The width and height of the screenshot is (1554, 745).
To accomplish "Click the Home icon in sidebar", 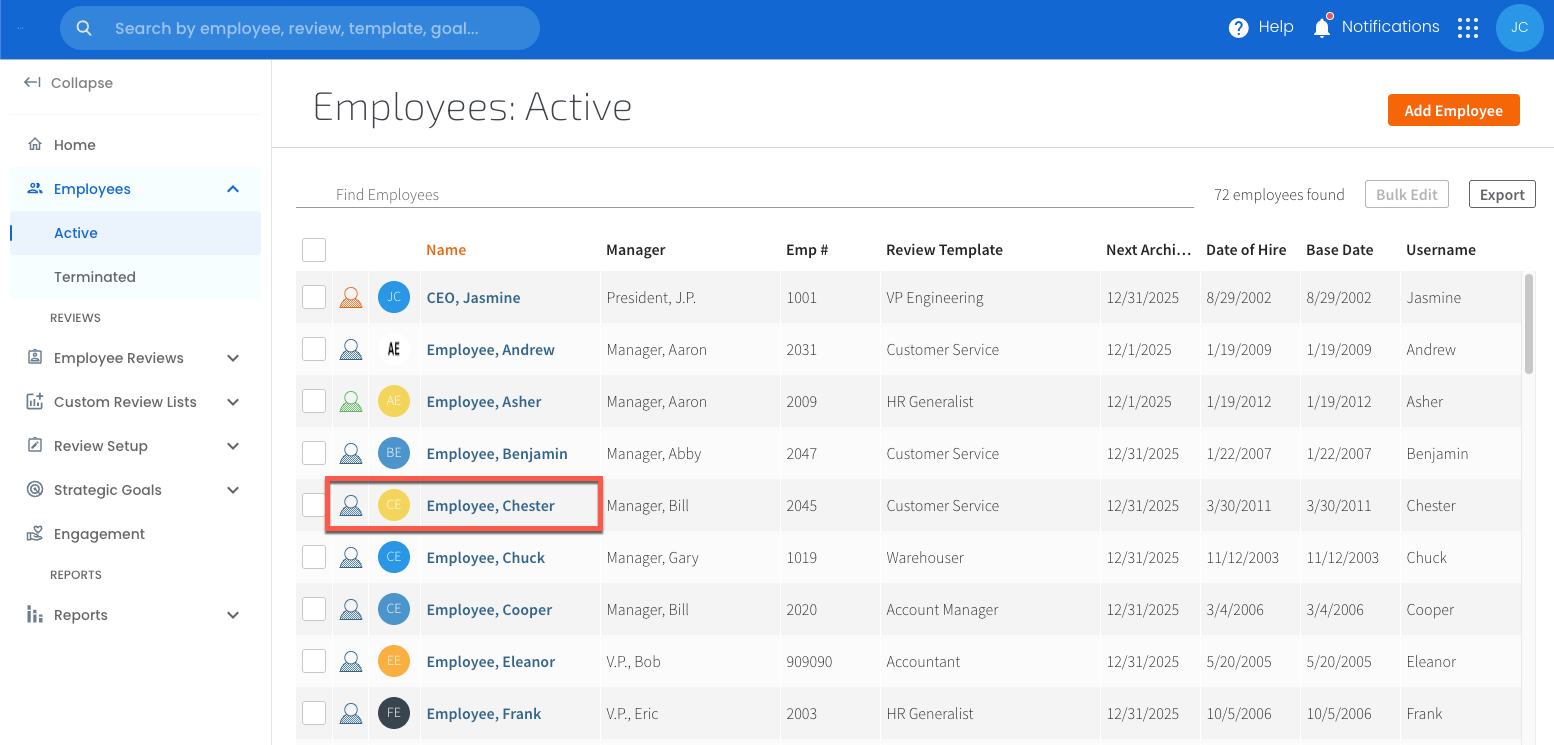I will 36,145.
